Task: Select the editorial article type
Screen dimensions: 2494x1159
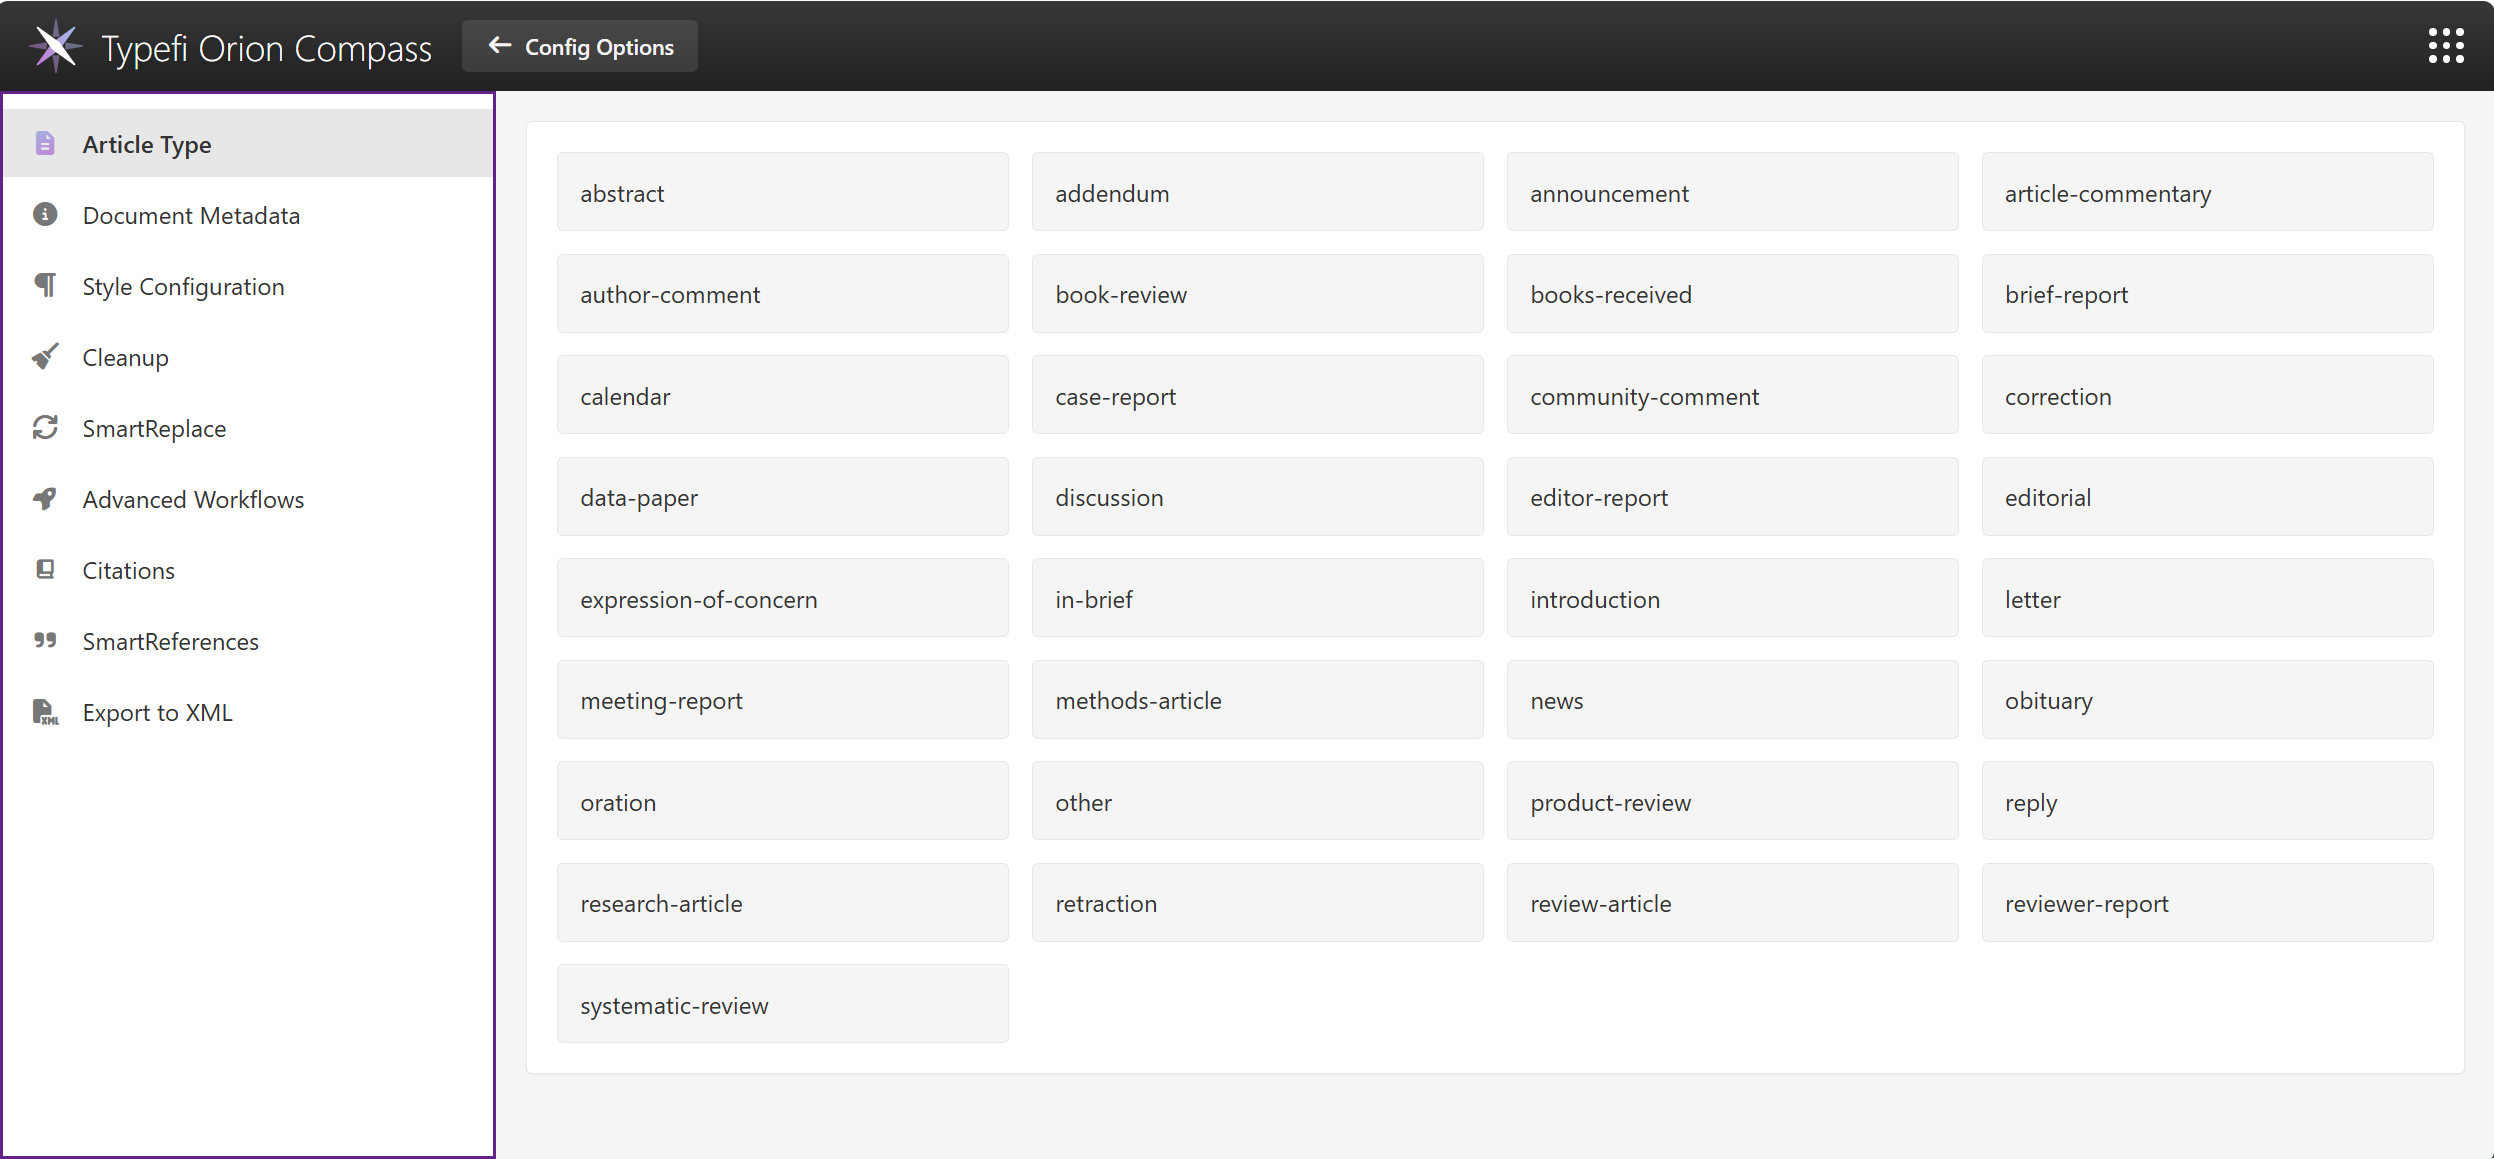Action: click(2206, 496)
